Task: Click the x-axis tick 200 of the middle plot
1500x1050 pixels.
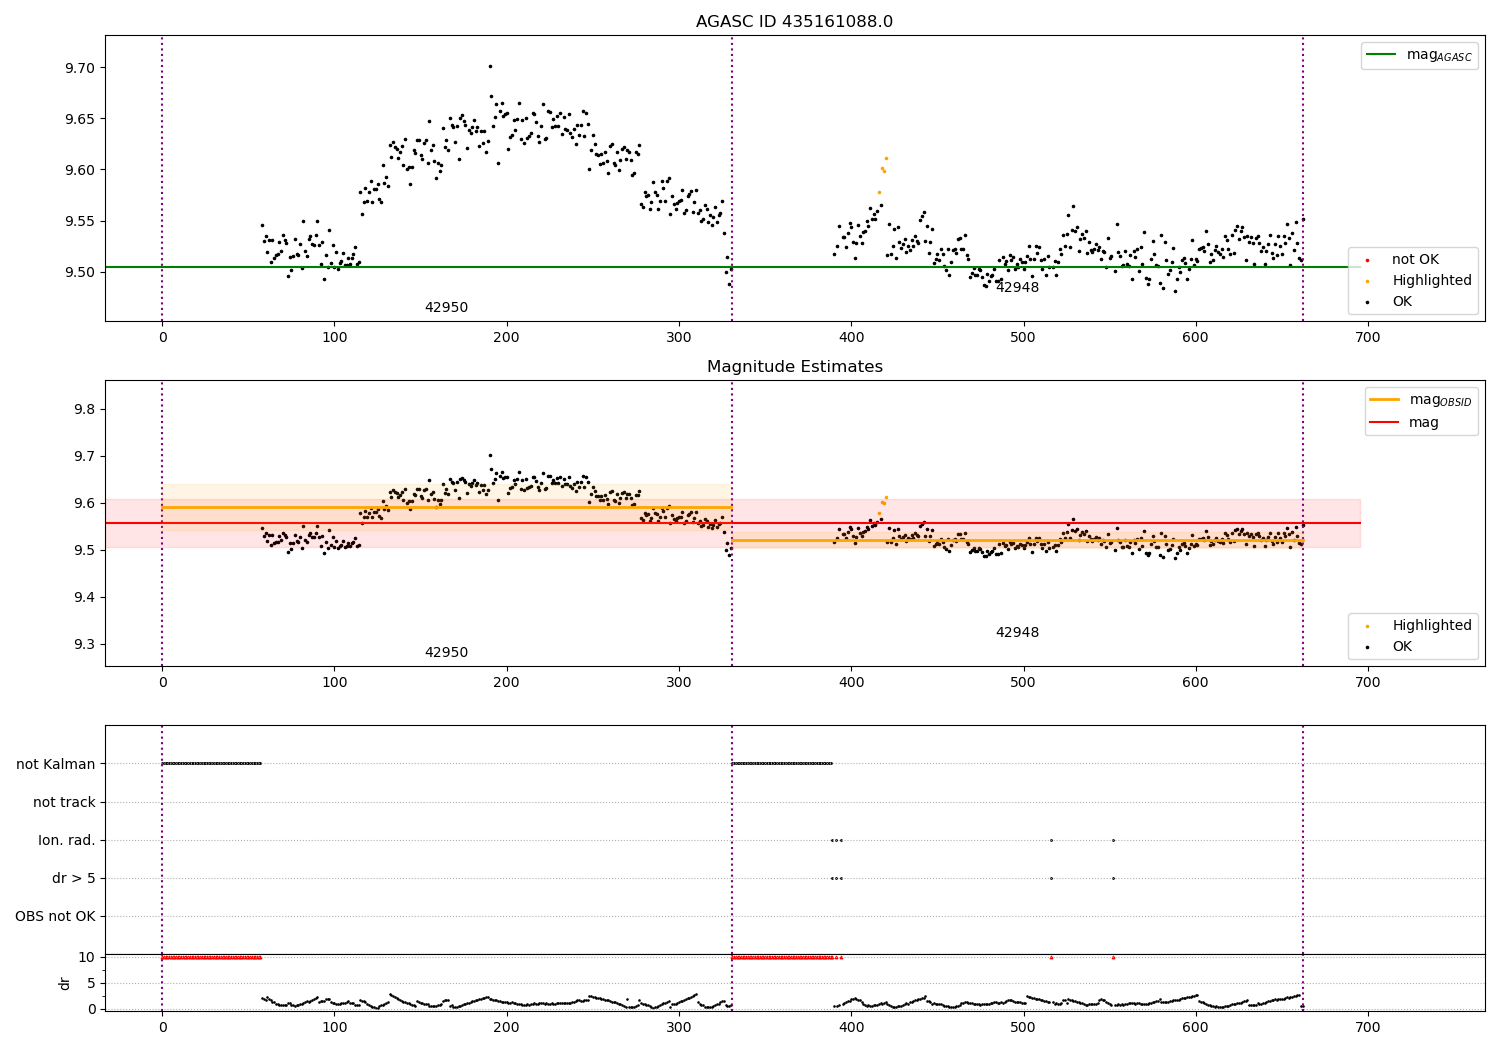Action: pyautogui.click(x=507, y=683)
